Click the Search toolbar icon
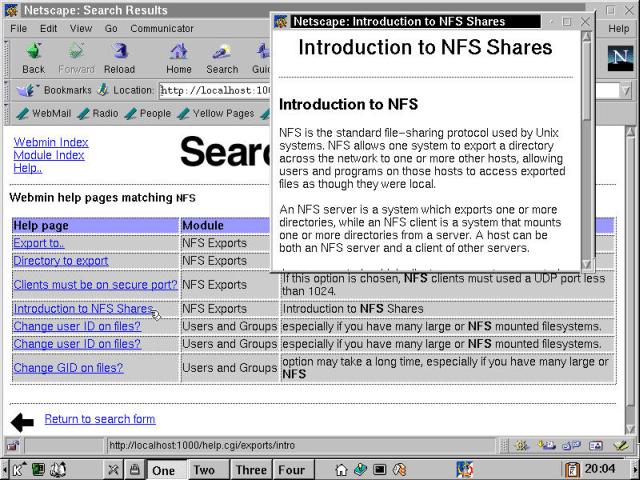The image size is (640, 480). 222,57
